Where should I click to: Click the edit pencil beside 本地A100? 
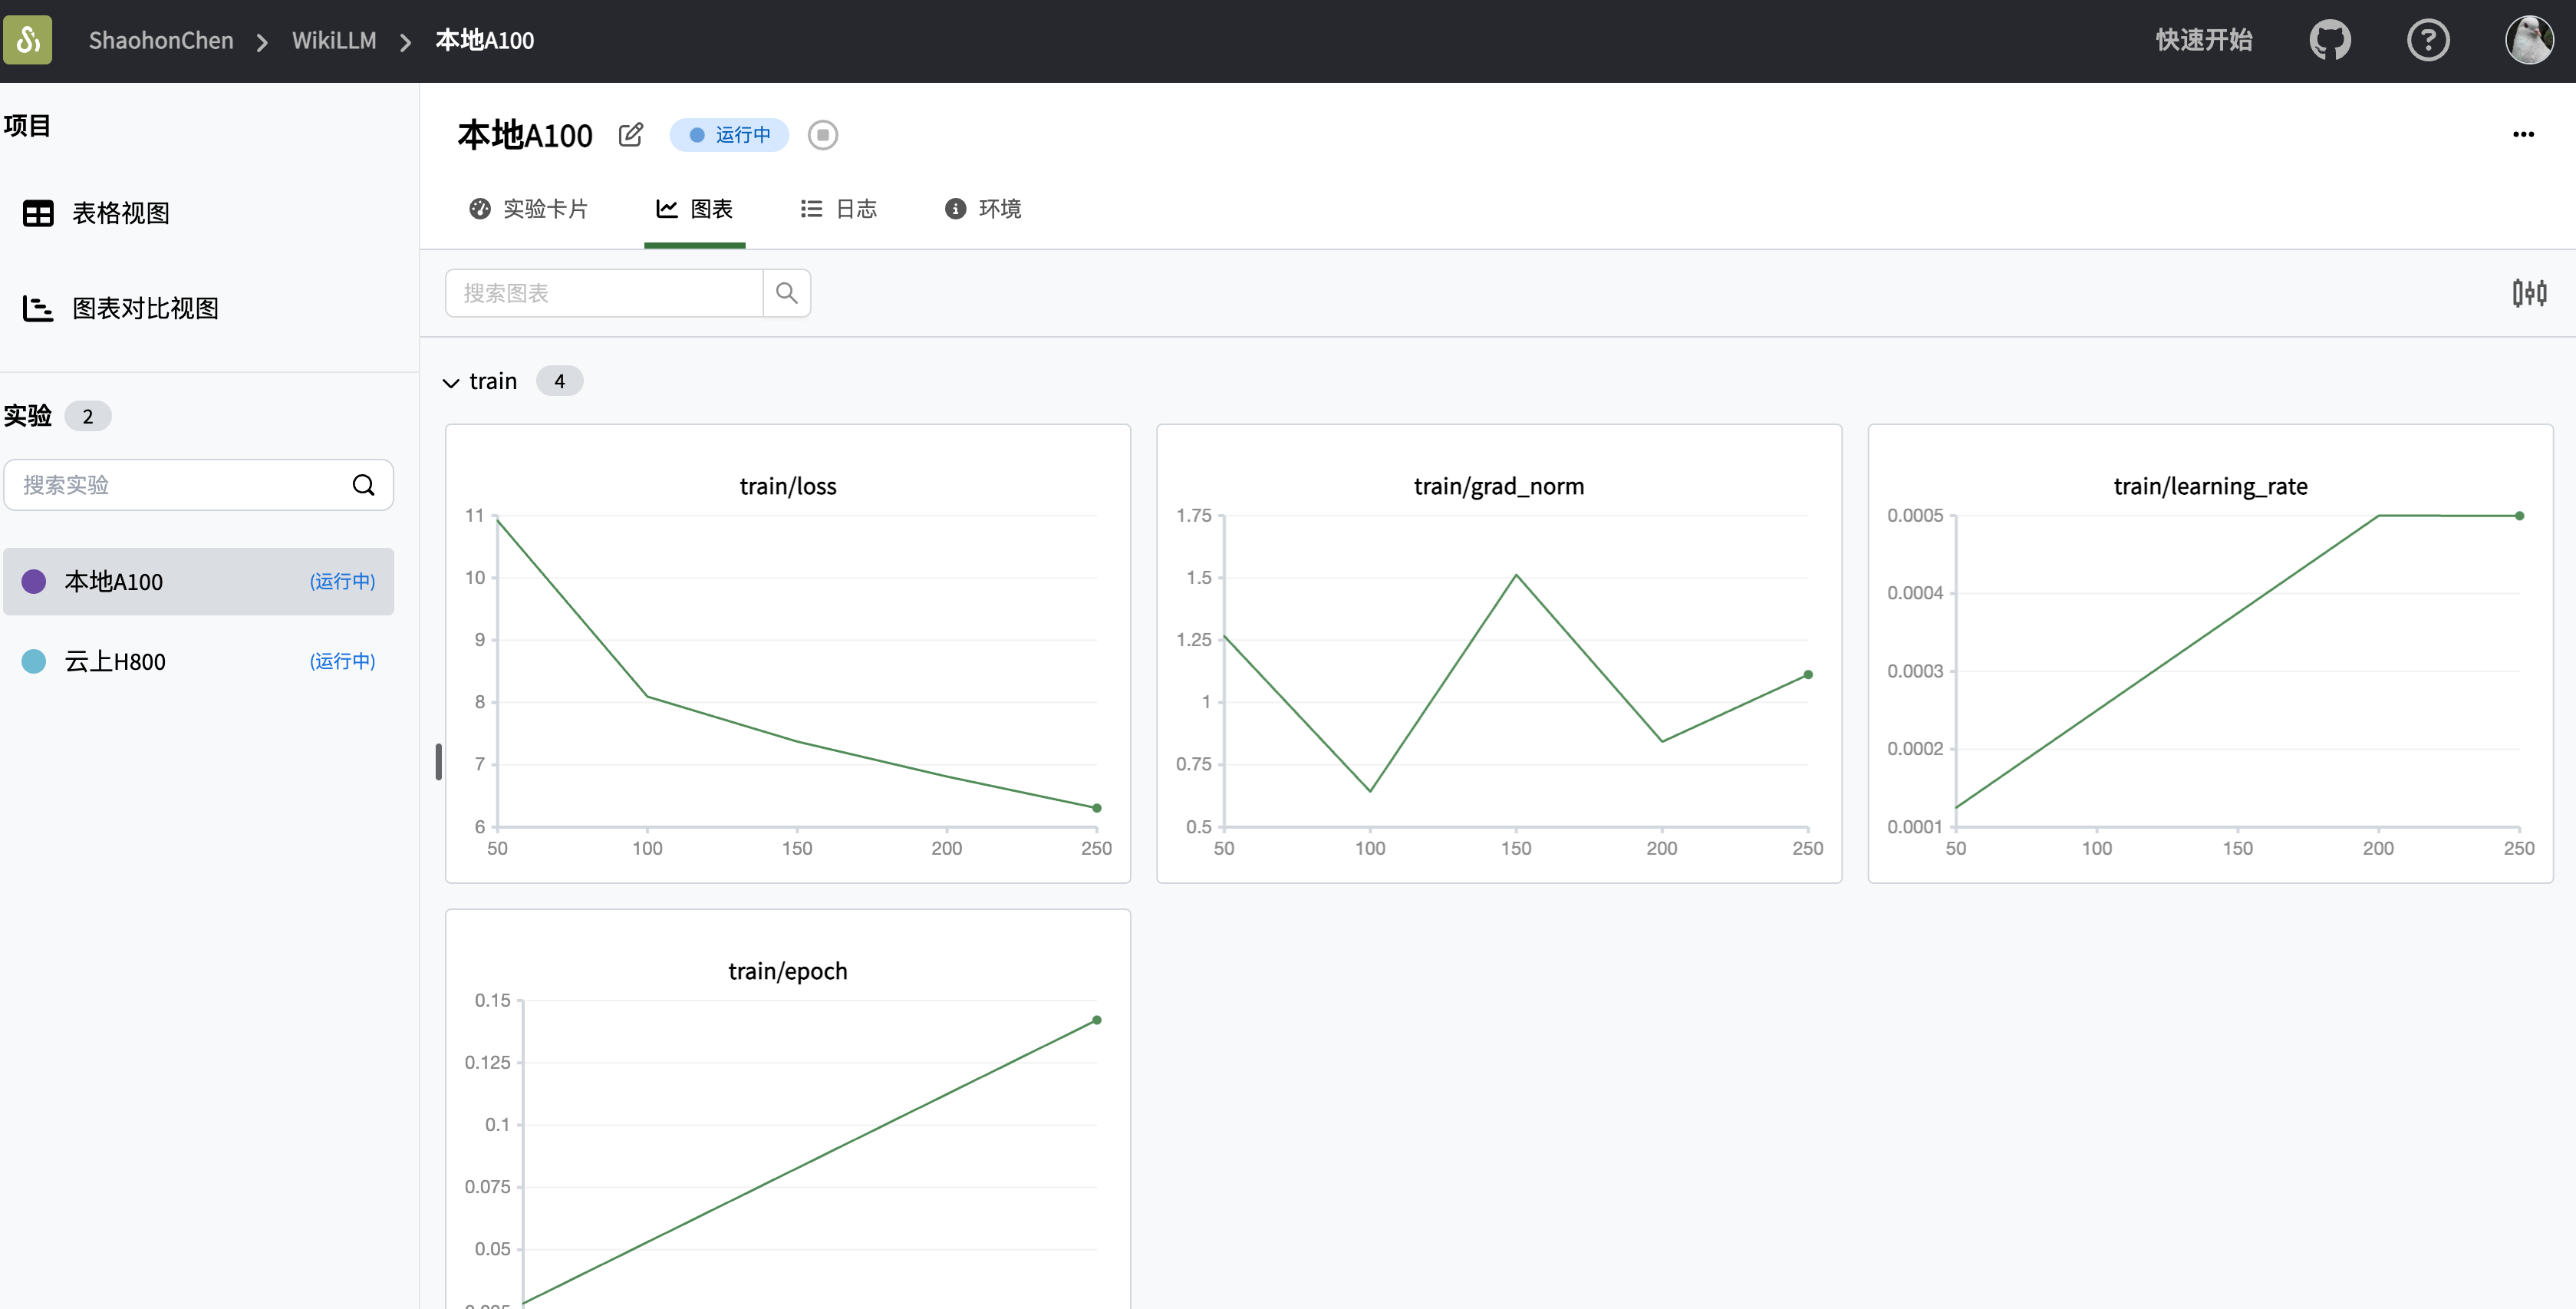pyautogui.click(x=631, y=134)
